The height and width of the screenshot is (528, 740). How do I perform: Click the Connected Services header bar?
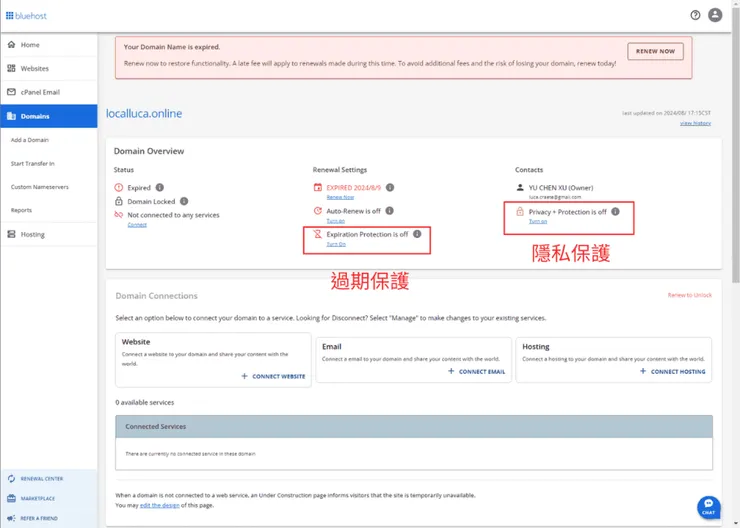(414, 426)
